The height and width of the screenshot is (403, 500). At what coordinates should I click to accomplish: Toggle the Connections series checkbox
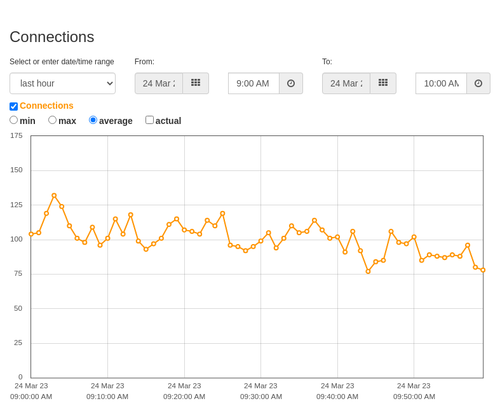(x=14, y=106)
